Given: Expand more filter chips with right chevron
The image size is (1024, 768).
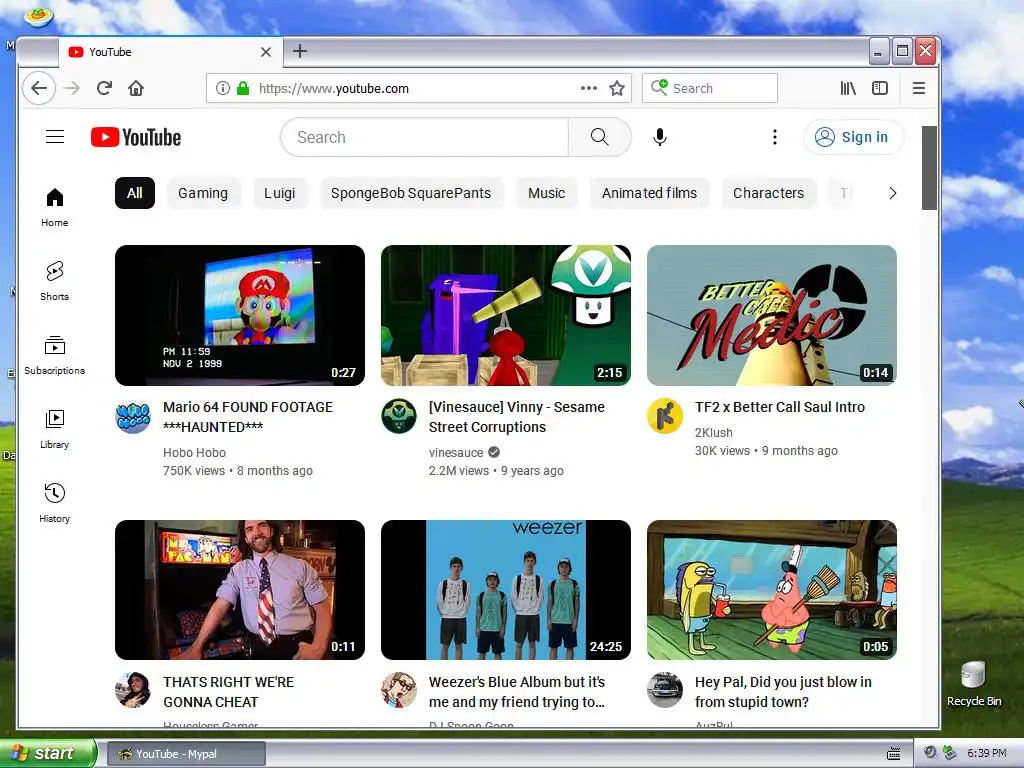Looking at the screenshot, I should point(893,193).
